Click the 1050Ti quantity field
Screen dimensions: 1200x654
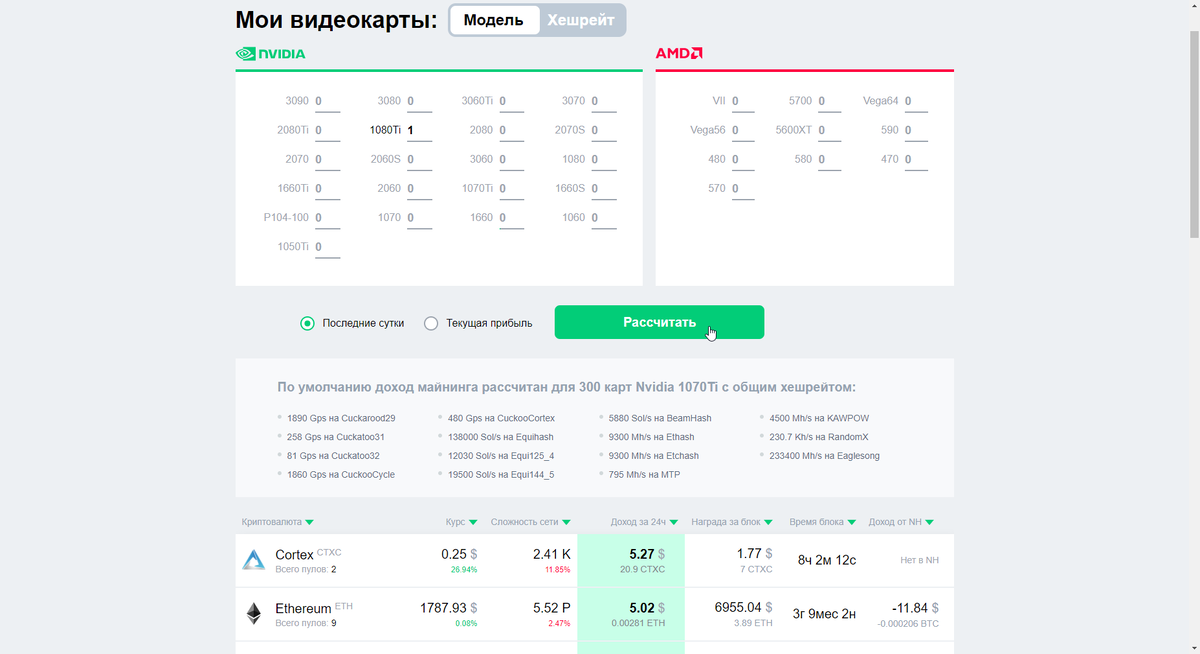[x=327, y=246]
